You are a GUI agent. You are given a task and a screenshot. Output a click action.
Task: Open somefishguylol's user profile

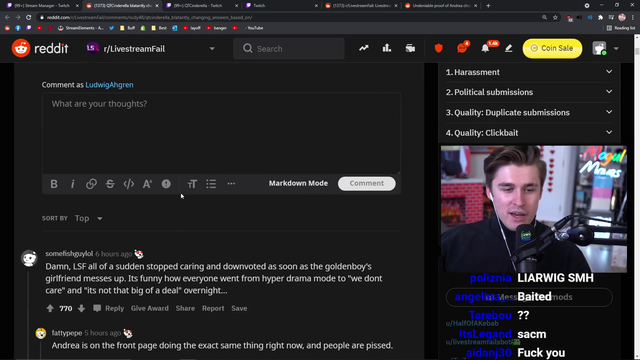(x=69, y=253)
